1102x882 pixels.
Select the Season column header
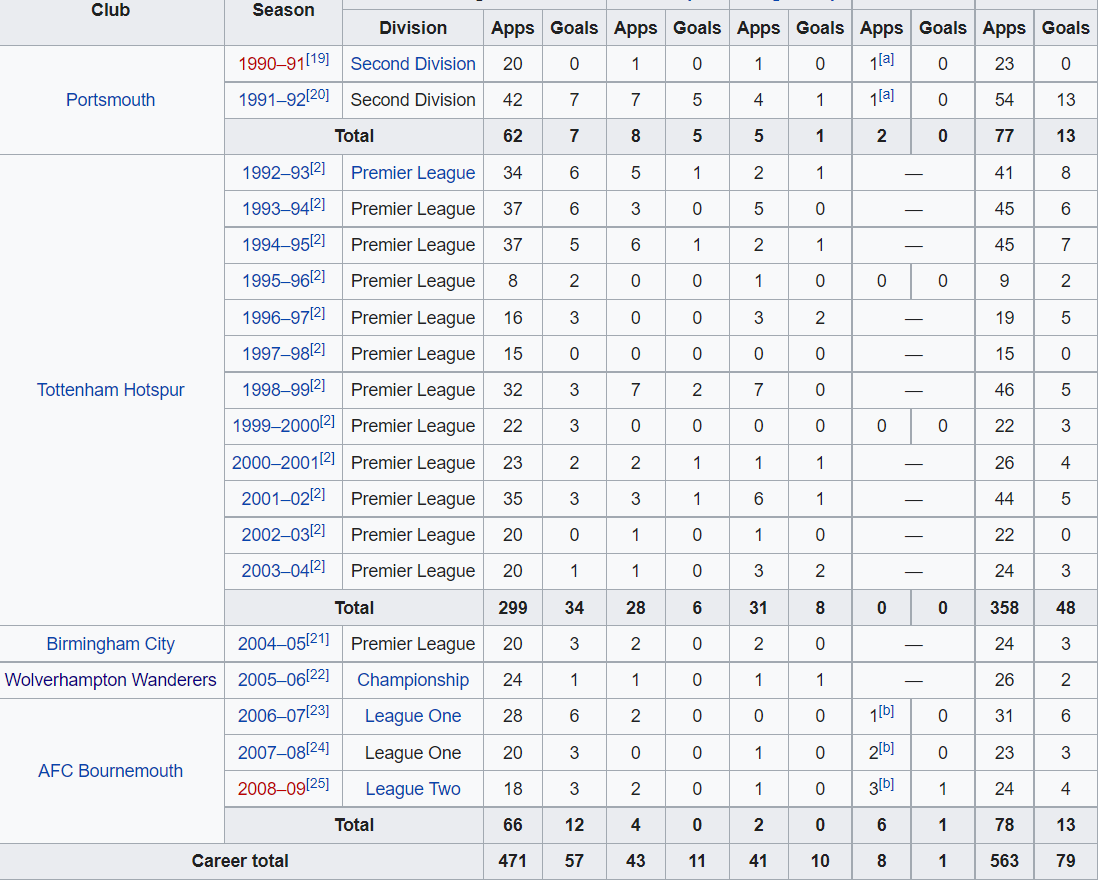(x=283, y=10)
